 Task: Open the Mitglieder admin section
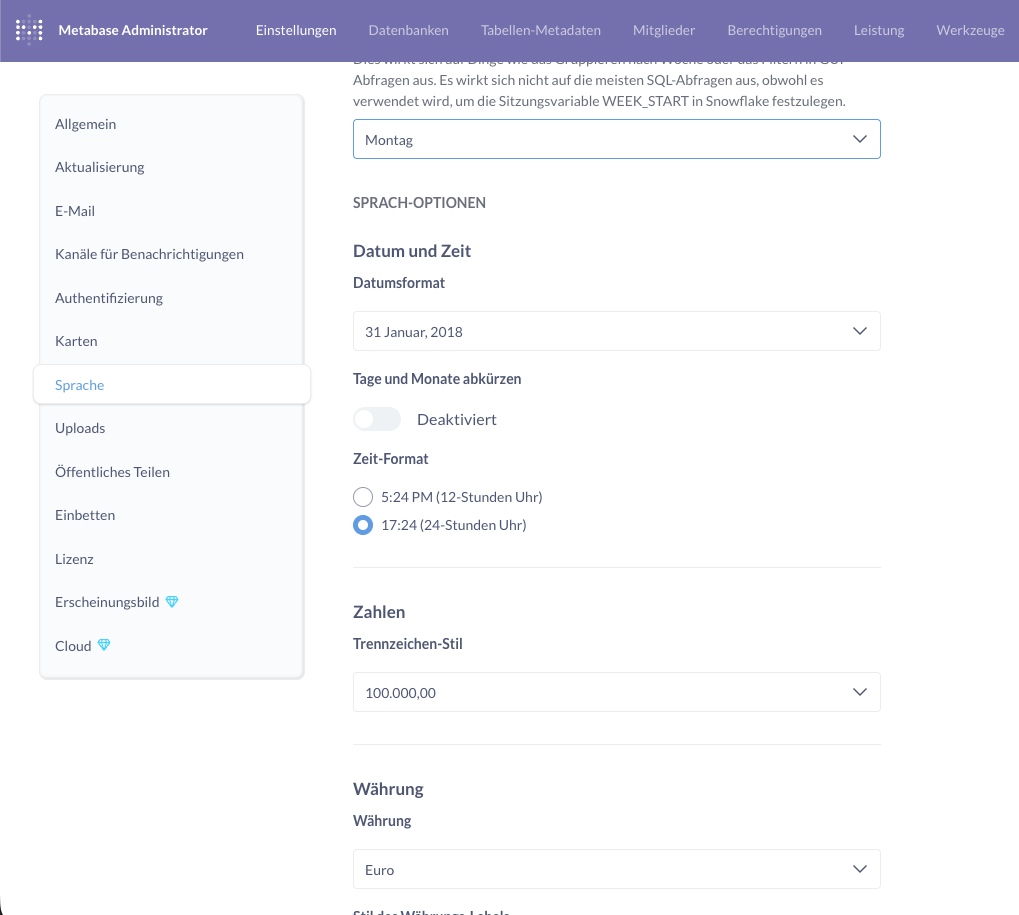(x=664, y=30)
